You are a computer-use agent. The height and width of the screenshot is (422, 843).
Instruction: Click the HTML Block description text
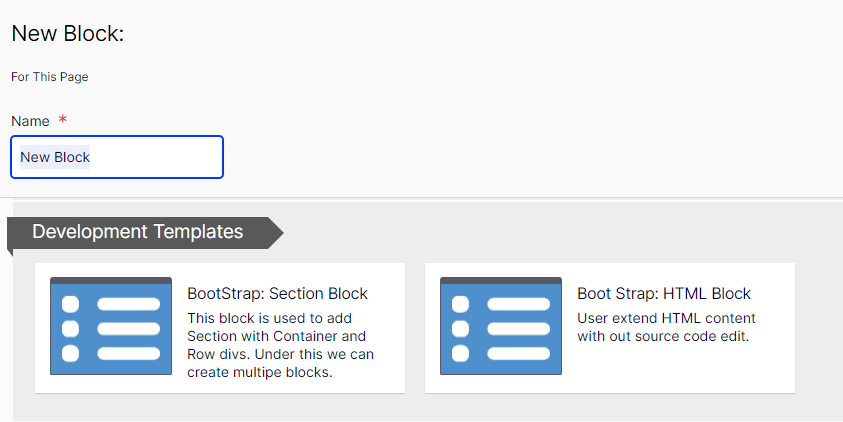666,327
